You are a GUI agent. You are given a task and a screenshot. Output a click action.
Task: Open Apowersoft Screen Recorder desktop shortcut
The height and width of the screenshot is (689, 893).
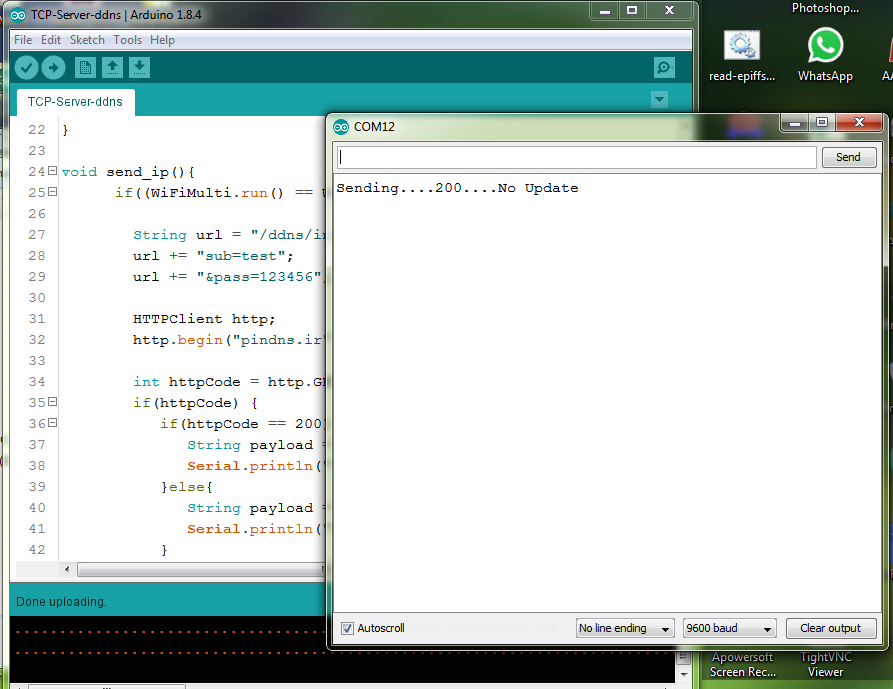[x=742, y=665]
